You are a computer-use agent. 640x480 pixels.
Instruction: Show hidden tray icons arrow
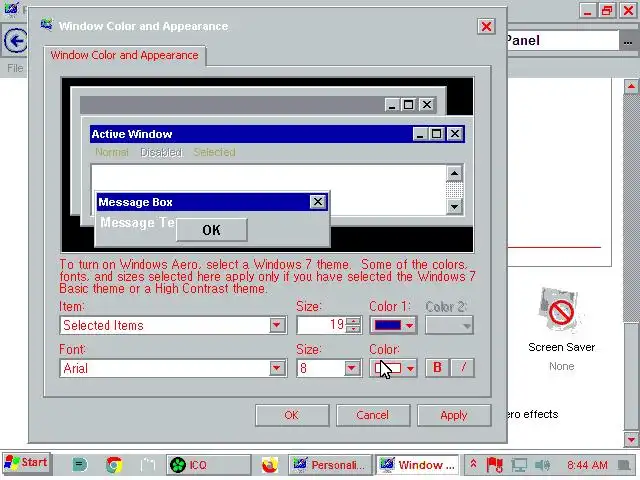[473, 464]
